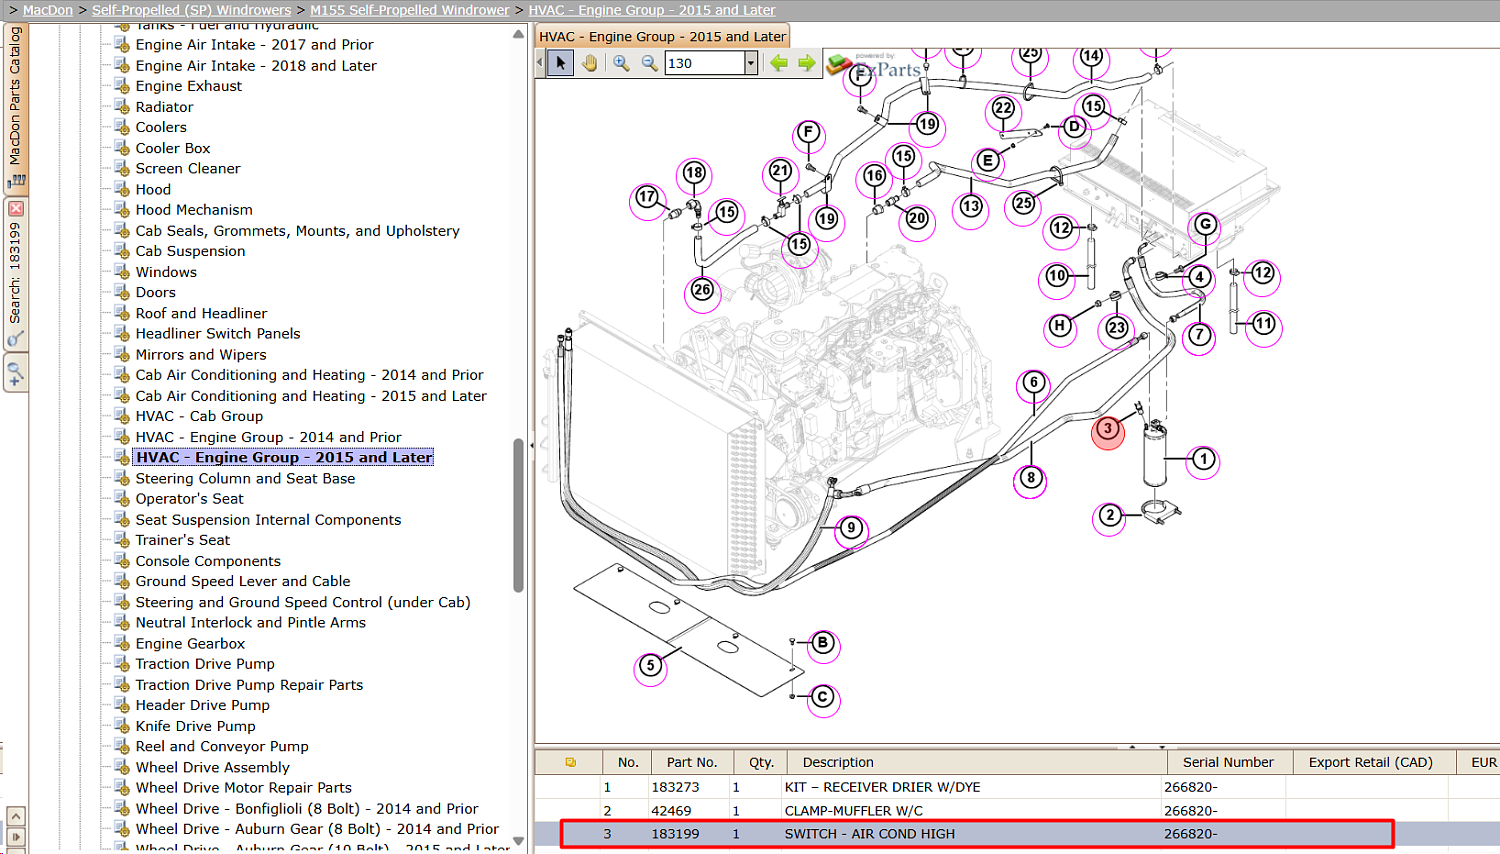Click the tree scrollbar up arrow
The width and height of the screenshot is (1500, 854).
[x=518, y=34]
